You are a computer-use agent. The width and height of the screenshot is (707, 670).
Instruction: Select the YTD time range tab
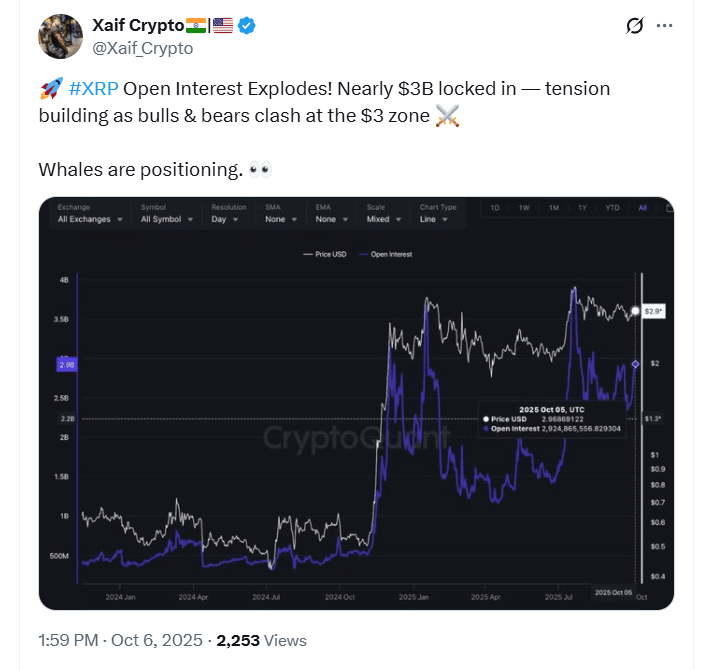612,208
